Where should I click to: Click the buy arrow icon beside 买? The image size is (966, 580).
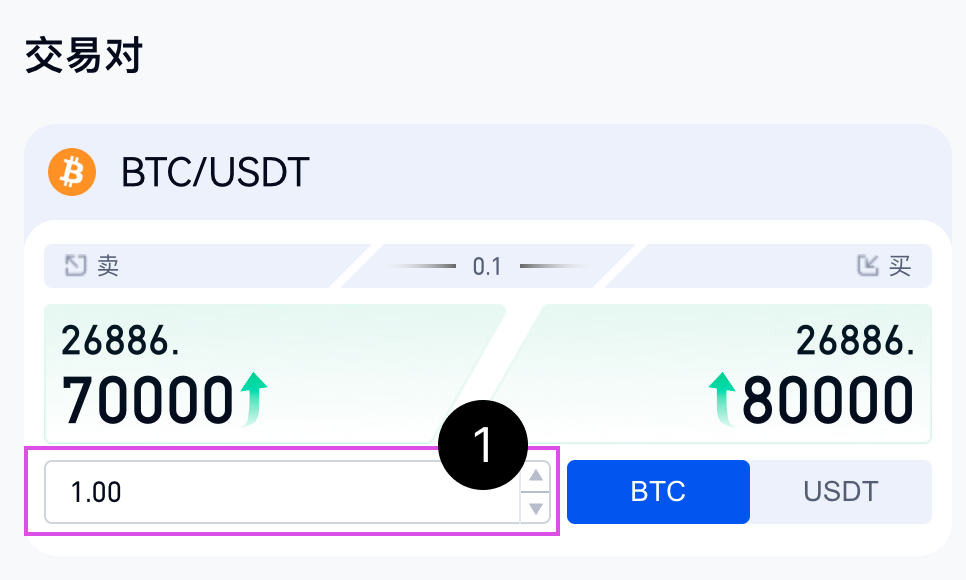coord(867,266)
